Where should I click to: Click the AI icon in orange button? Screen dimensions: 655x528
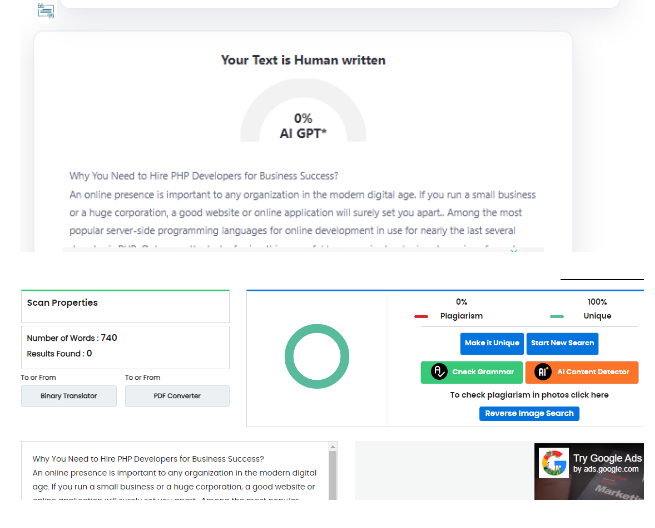543,372
